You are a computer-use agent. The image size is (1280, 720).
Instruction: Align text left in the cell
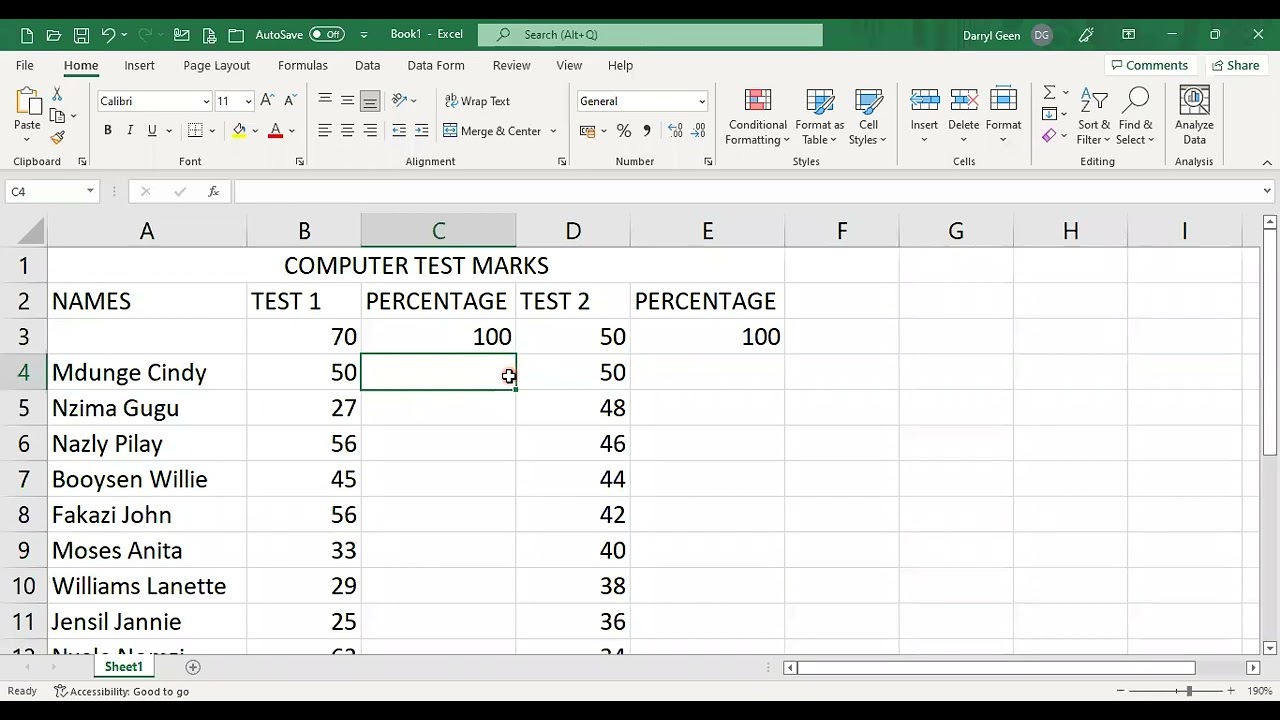click(x=325, y=131)
